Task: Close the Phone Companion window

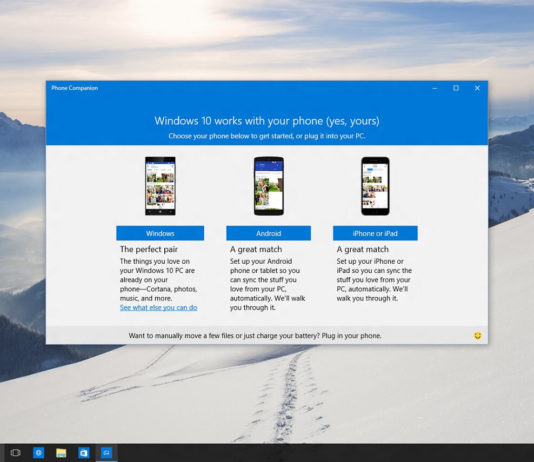Action: 477,88
